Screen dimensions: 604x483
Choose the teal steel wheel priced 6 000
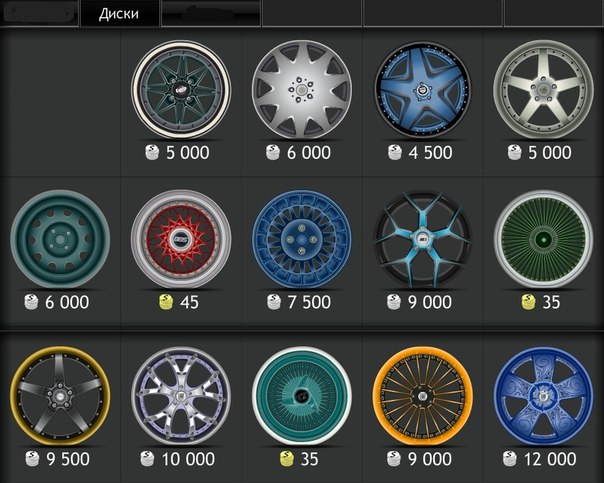pos(60,239)
